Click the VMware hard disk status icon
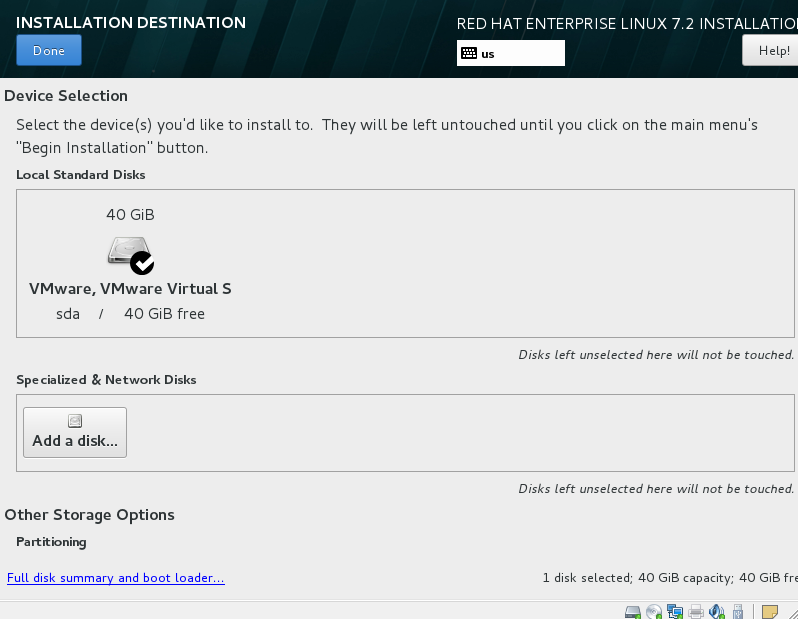Viewport: 798px width, 619px height. 633,611
